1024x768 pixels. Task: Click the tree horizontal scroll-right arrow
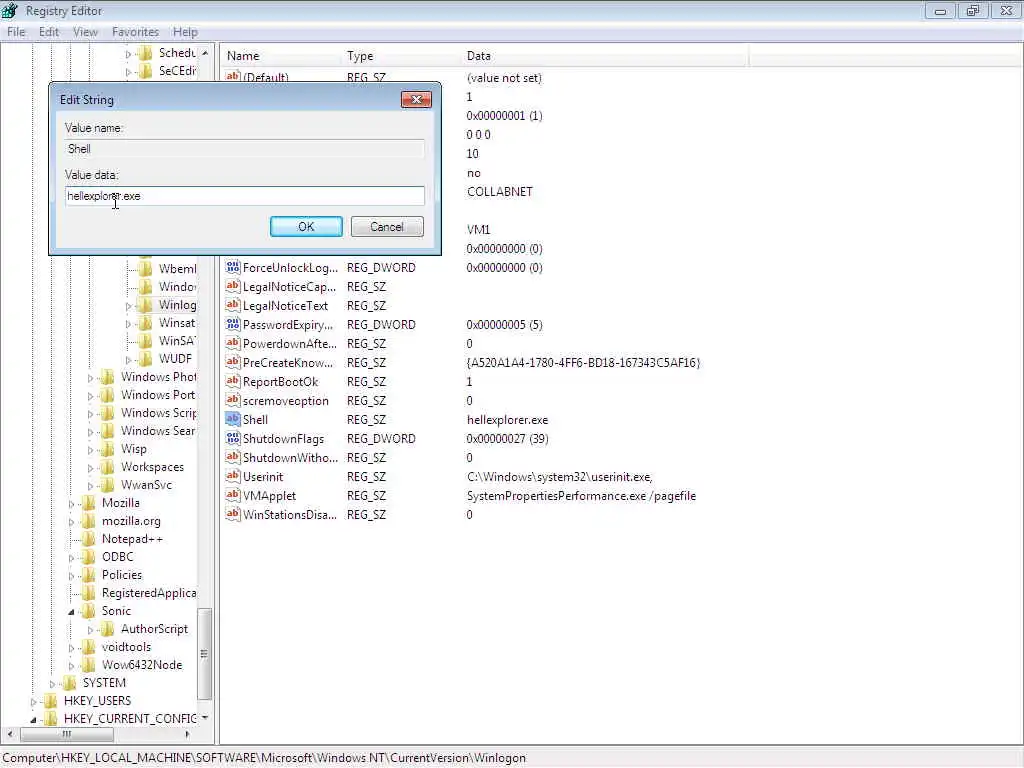pos(187,734)
